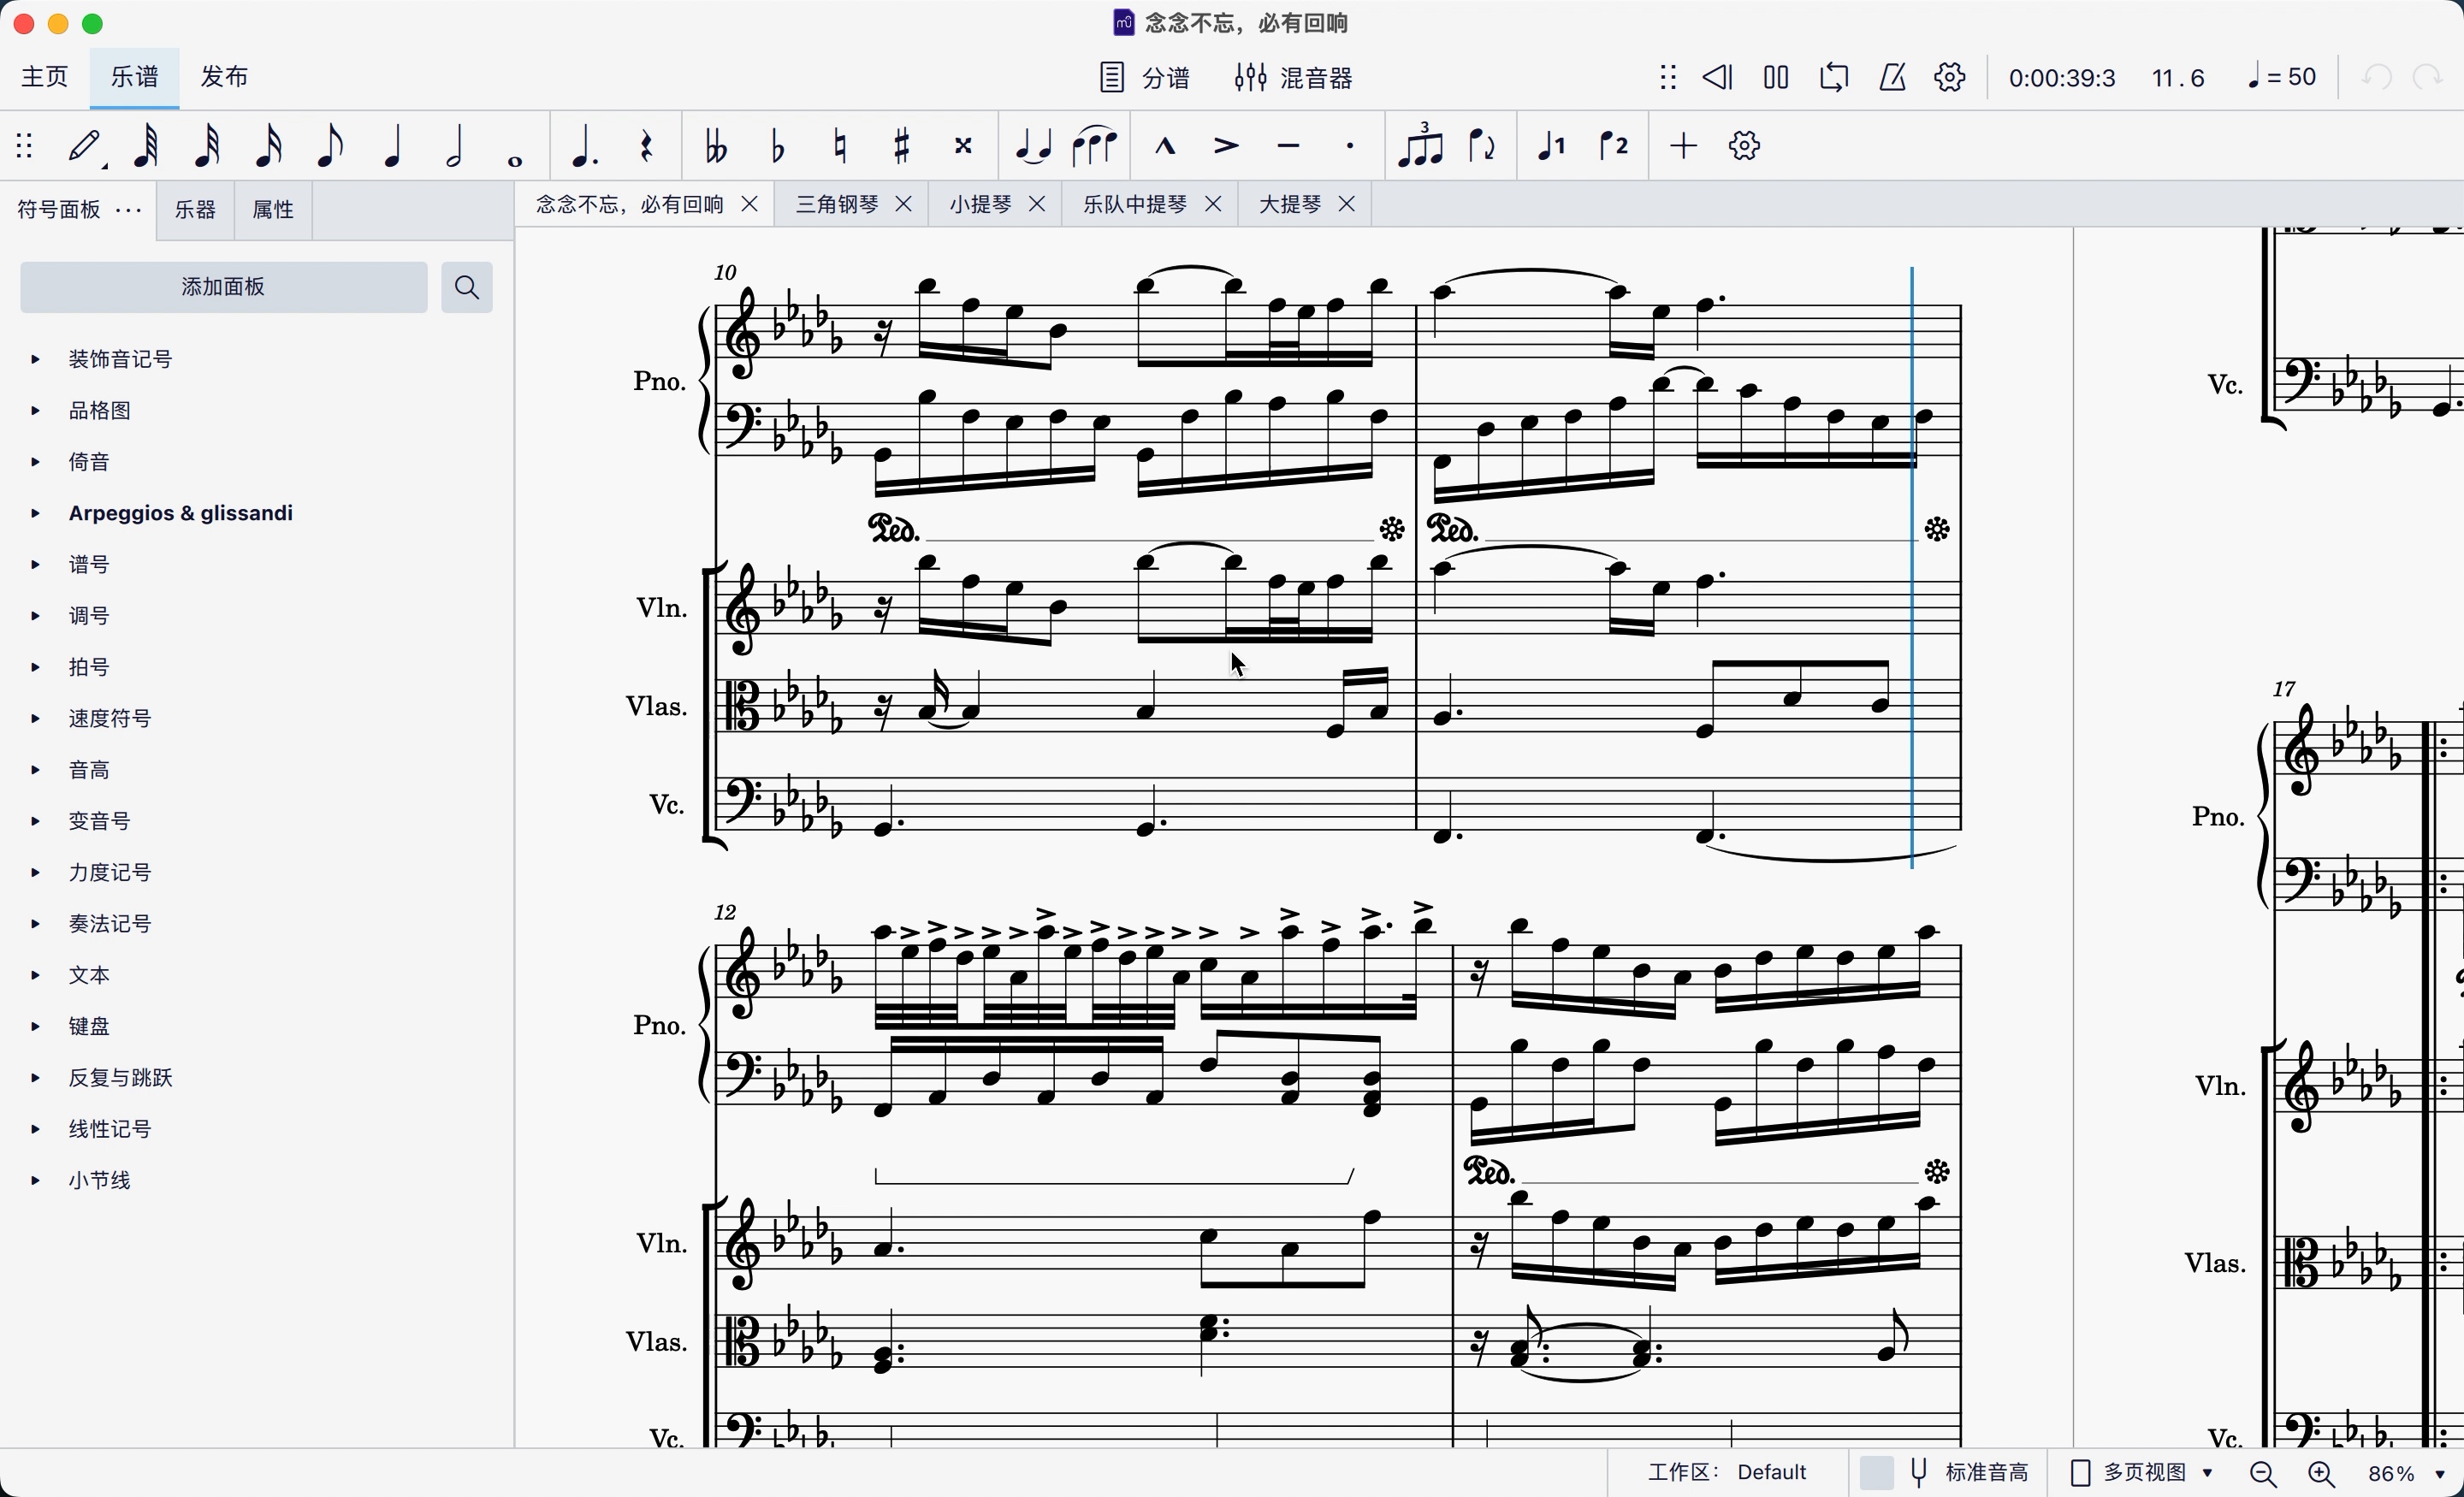Toggle rest input
This screenshot has height=1497, width=2464.
click(x=647, y=146)
